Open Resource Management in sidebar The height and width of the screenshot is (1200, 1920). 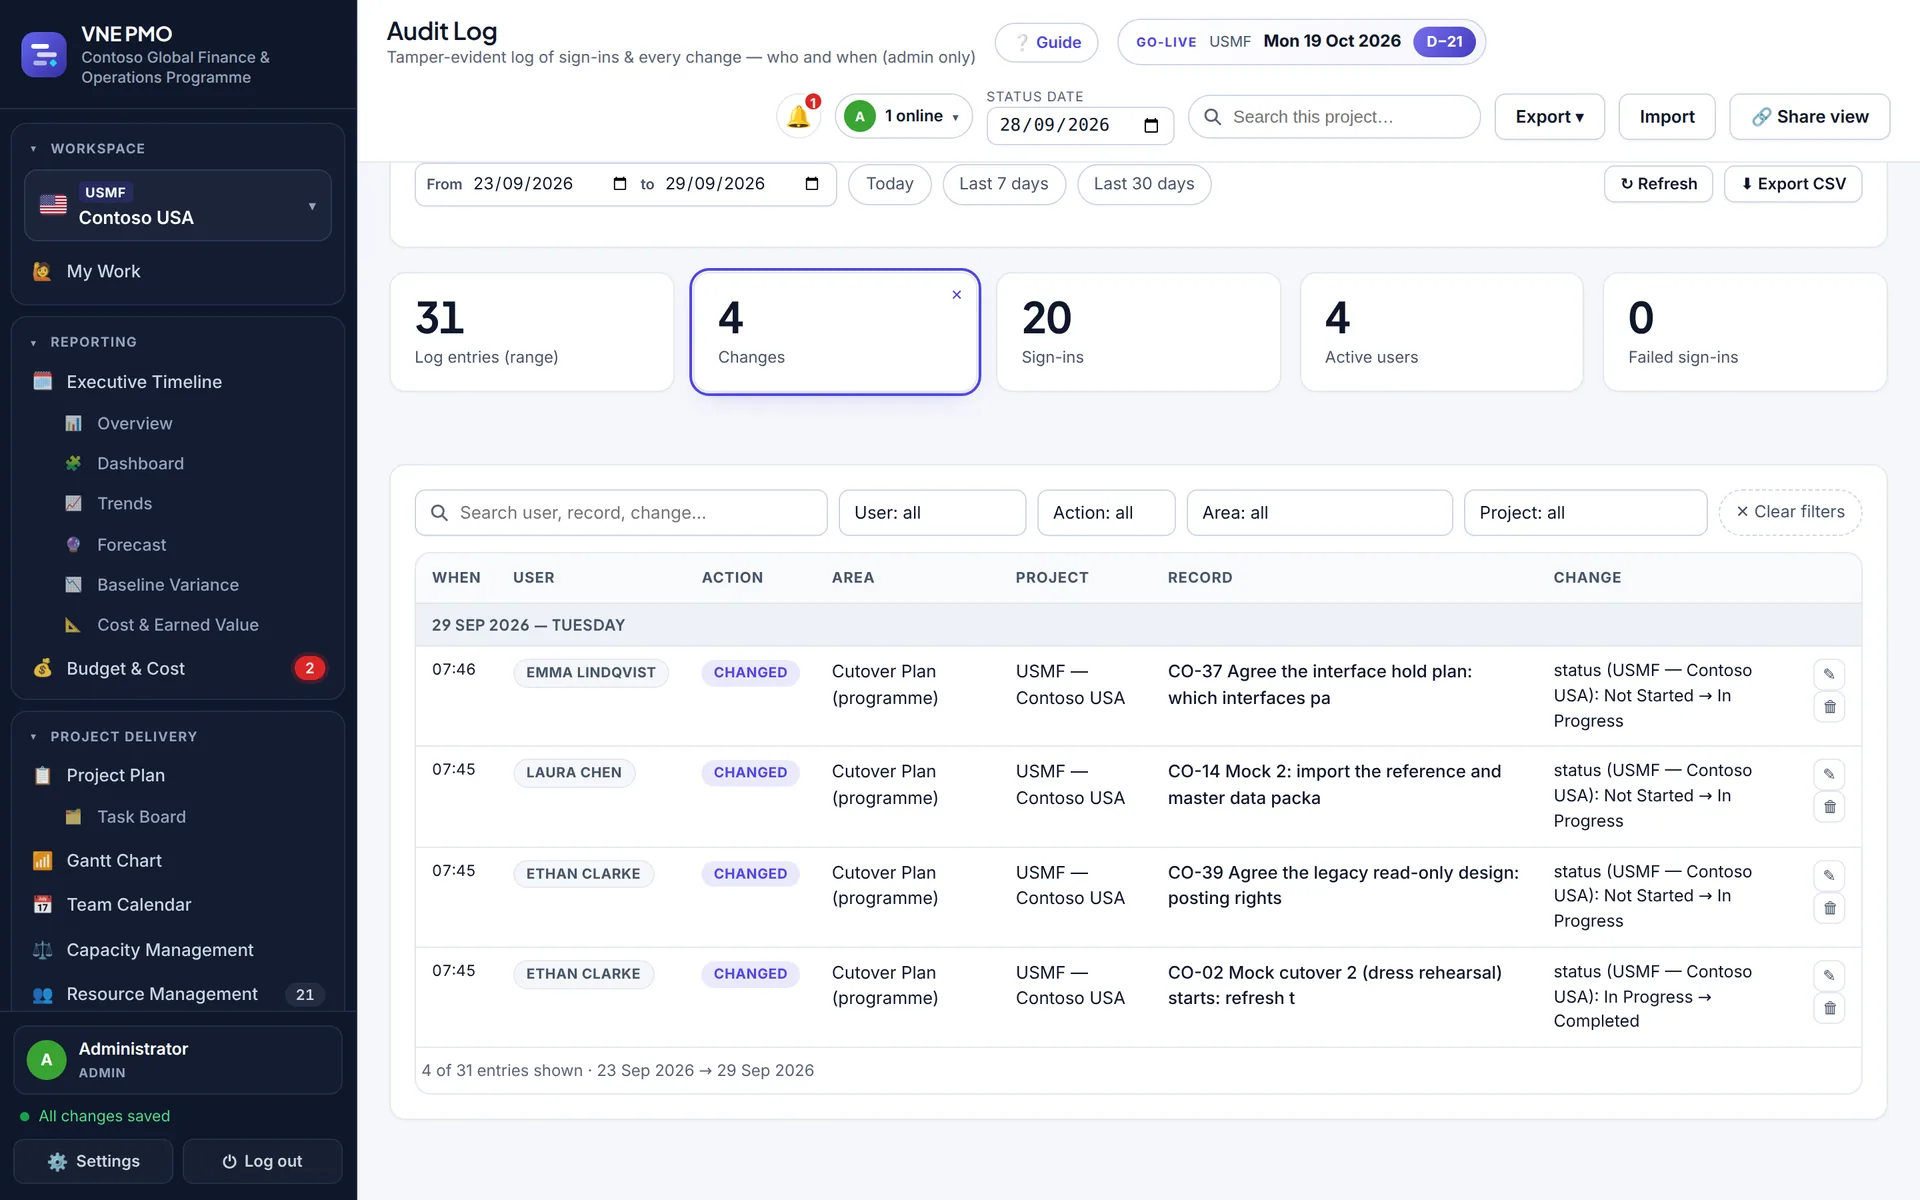[x=178, y=994]
